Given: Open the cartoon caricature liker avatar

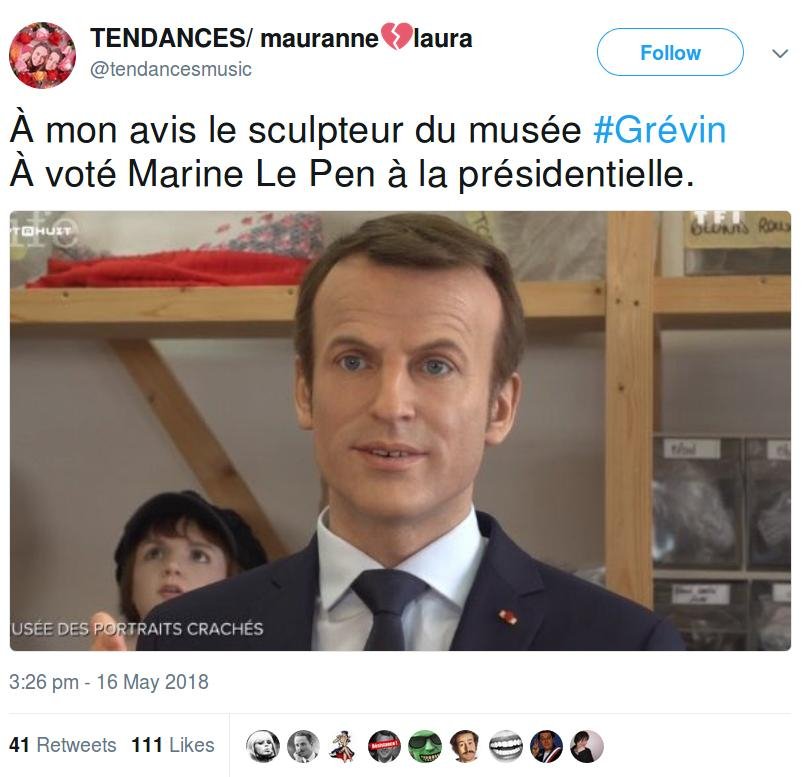Looking at the screenshot, I should pos(344,746).
